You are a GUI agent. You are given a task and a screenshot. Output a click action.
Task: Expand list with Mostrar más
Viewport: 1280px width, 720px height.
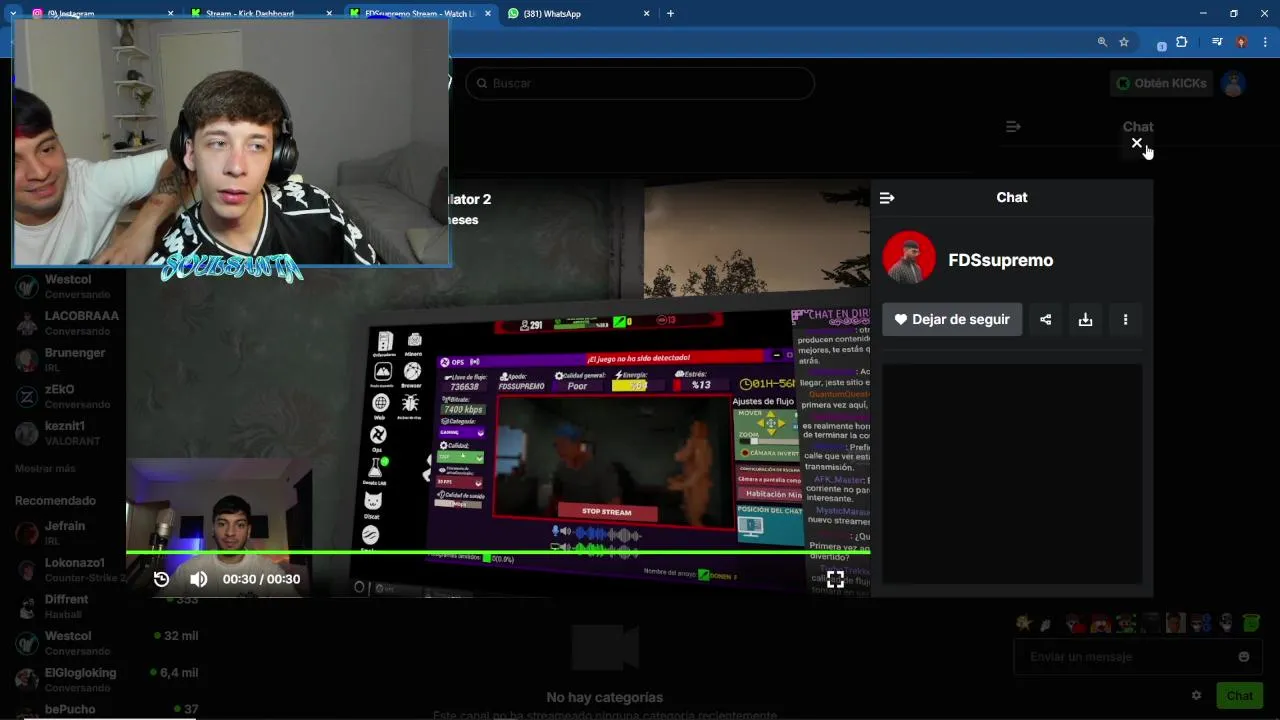(45, 469)
